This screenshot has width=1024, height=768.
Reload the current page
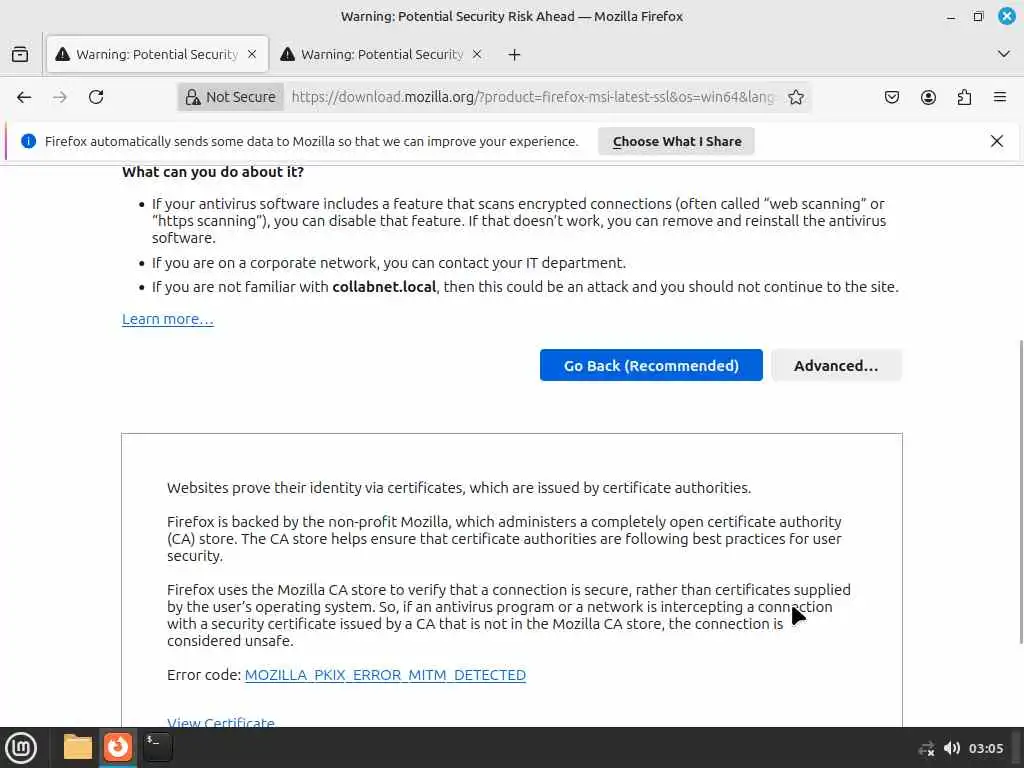click(96, 97)
